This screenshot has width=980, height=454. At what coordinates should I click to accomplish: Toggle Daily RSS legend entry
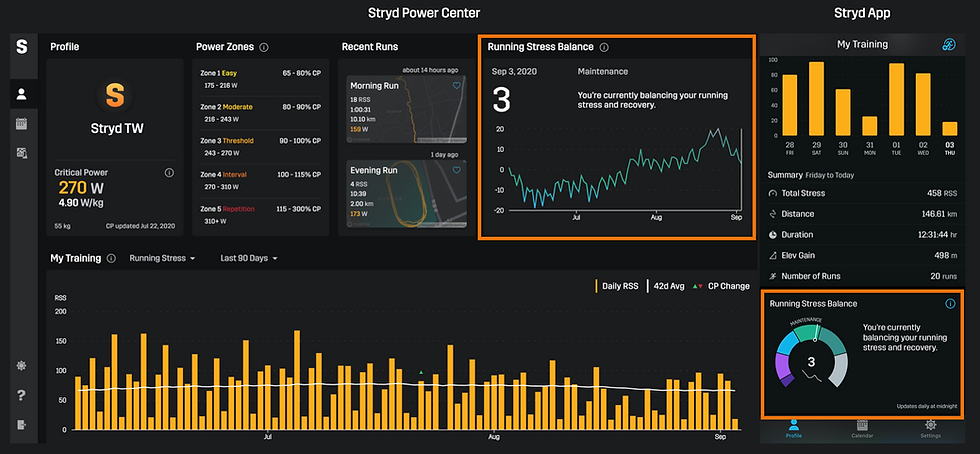click(616, 286)
